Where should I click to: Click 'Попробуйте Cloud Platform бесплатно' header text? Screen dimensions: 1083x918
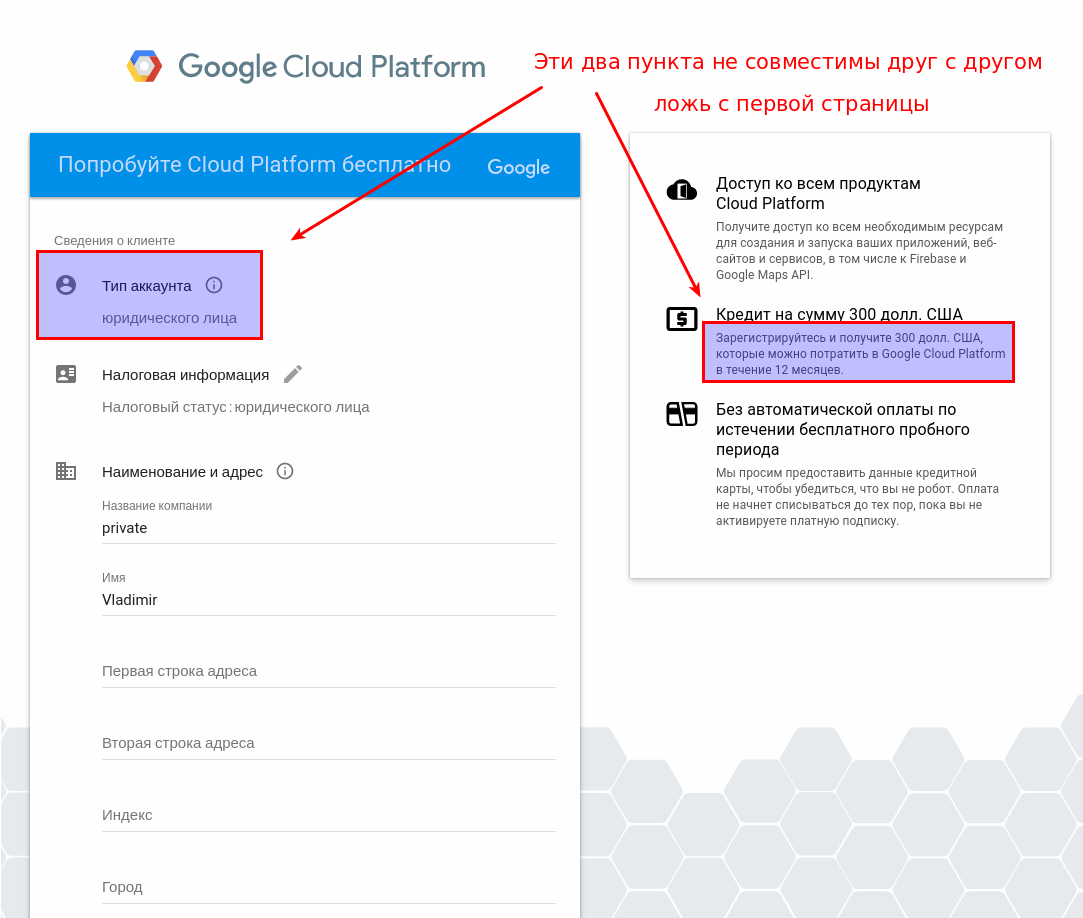[254, 164]
